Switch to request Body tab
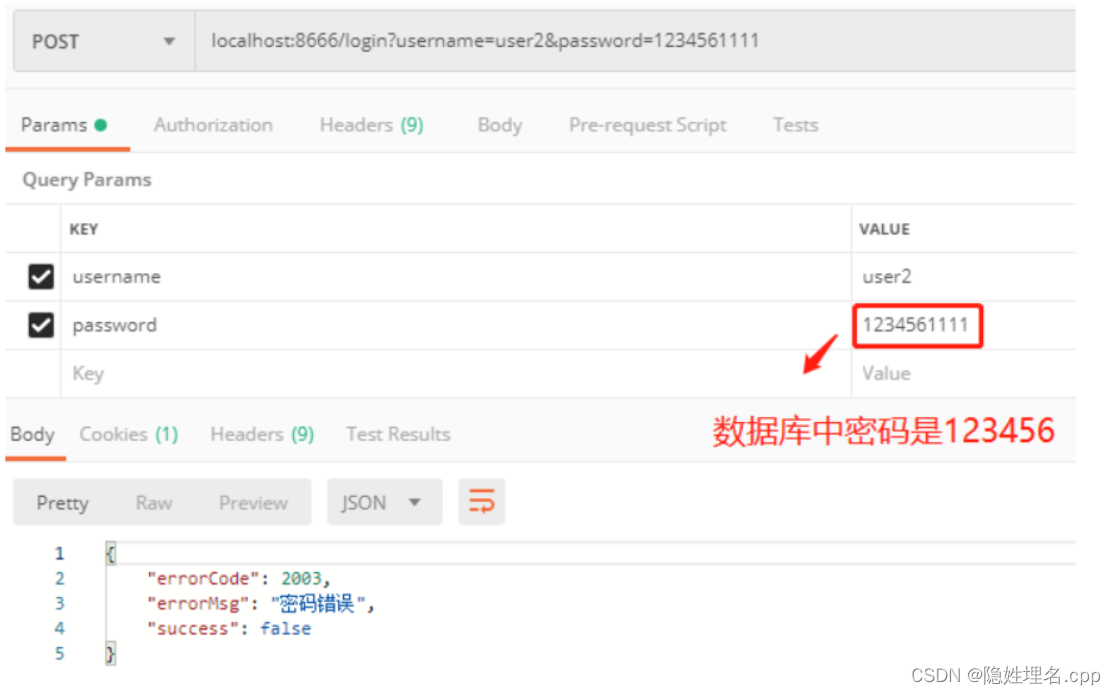The width and height of the screenshot is (1116, 695). (500, 125)
